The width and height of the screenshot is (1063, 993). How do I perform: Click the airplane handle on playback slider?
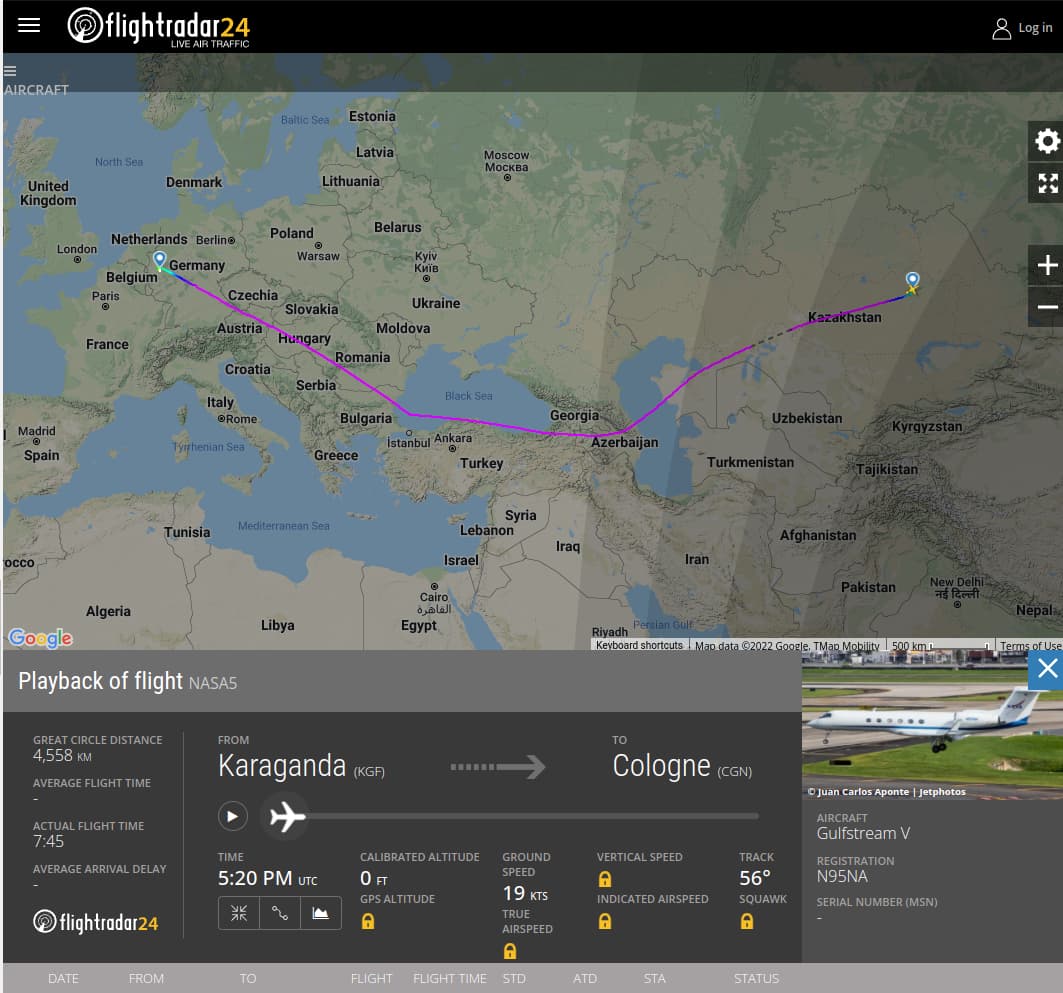[x=286, y=816]
